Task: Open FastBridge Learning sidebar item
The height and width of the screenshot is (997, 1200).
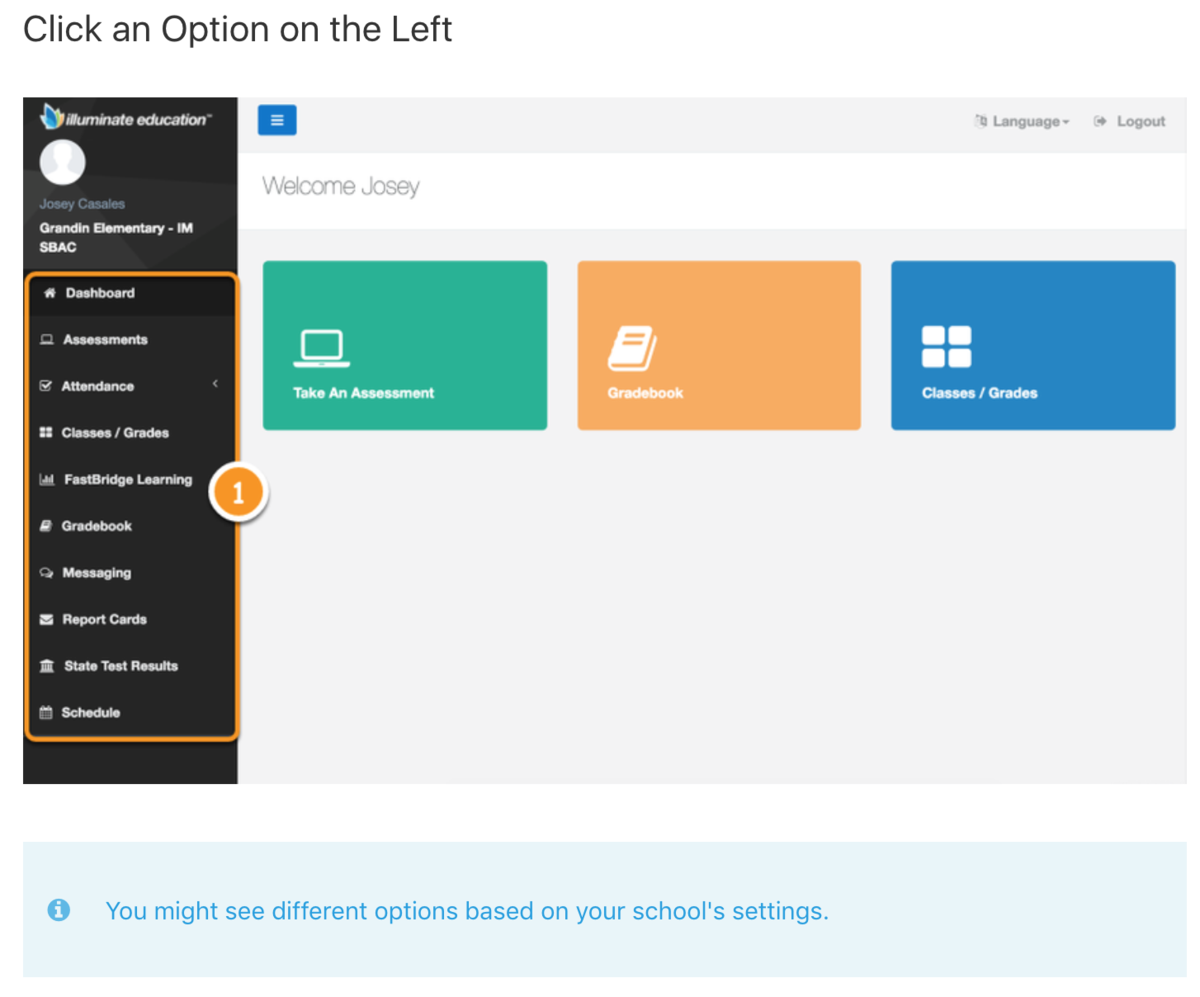Action: [131, 479]
